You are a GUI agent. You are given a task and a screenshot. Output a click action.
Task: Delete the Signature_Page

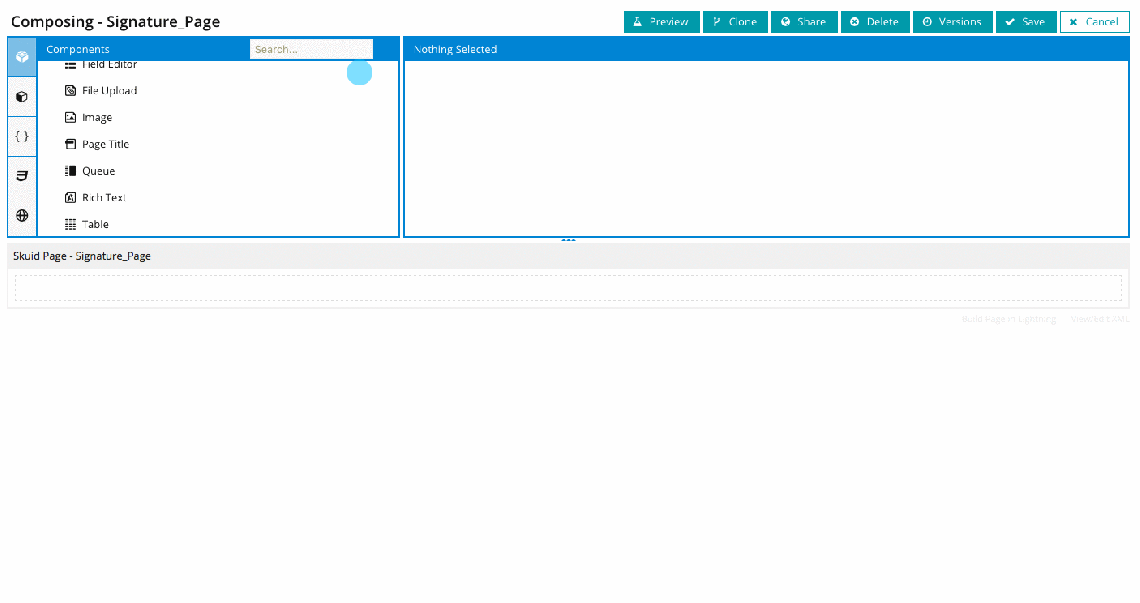point(875,21)
